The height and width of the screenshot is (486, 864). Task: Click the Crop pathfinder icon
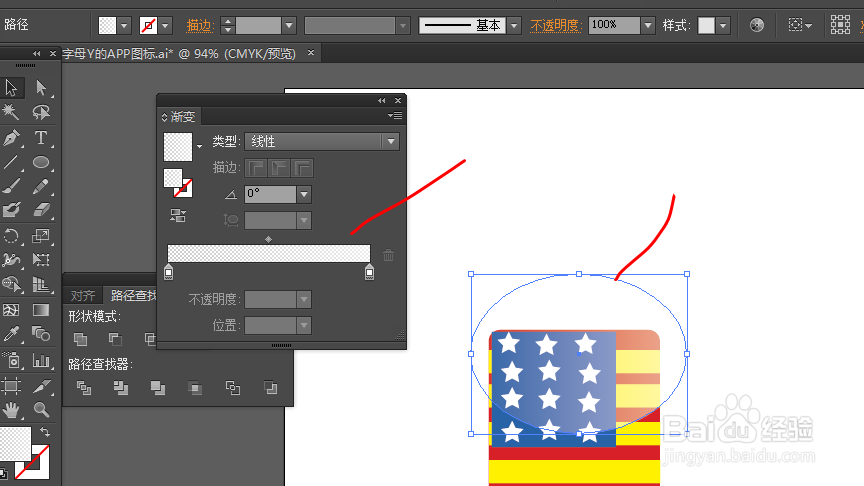click(195, 388)
